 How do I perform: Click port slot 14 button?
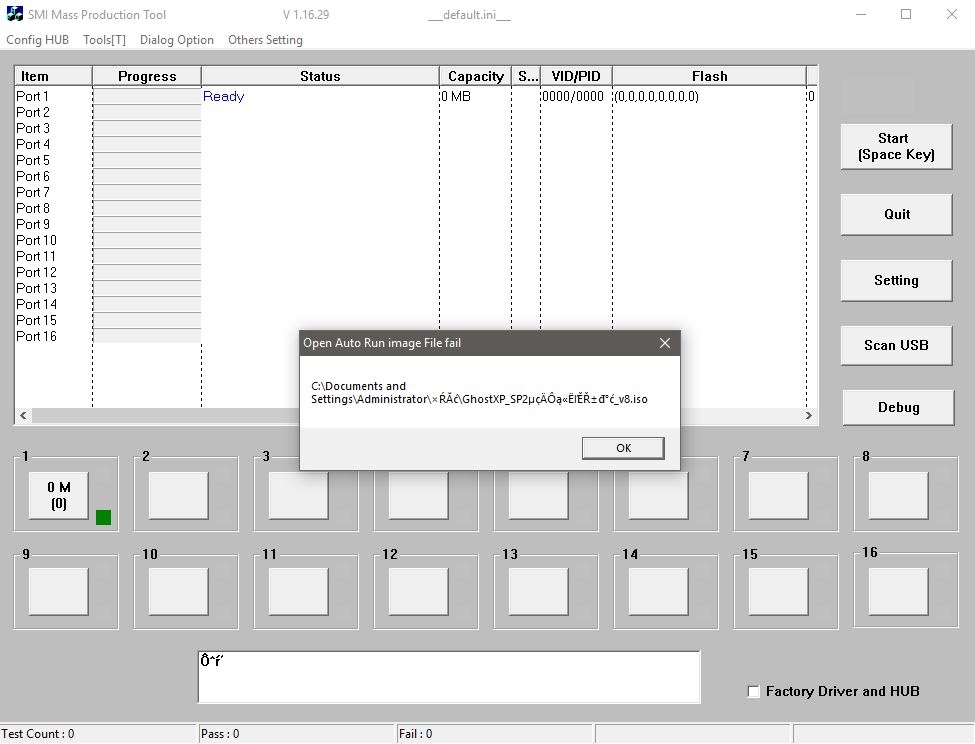[658, 591]
